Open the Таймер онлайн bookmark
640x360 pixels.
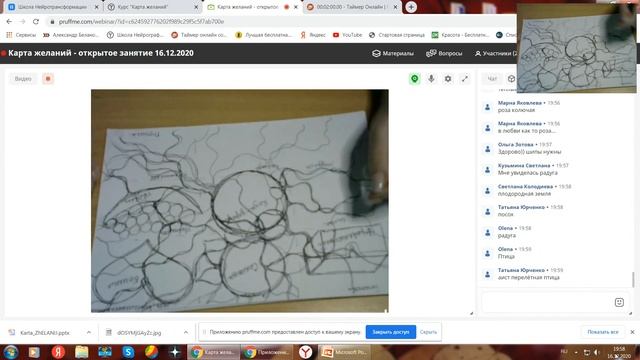199,35
